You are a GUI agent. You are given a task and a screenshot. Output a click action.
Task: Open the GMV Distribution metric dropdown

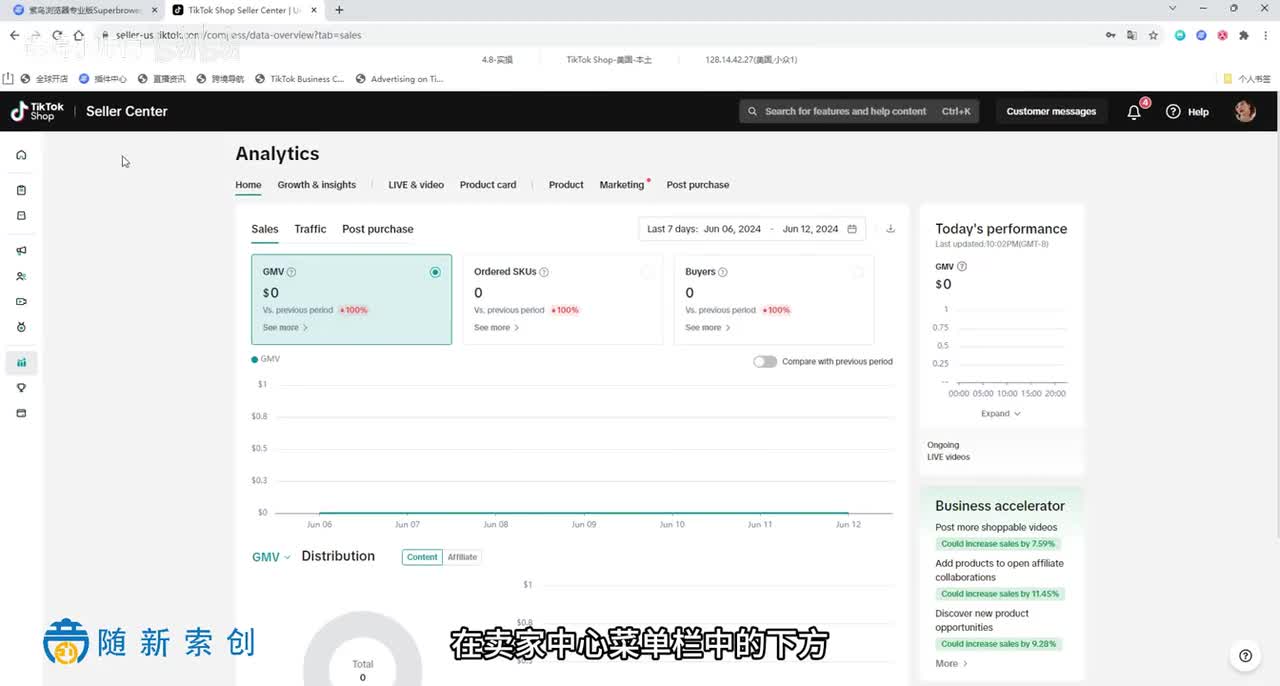[x=271, y=557]
